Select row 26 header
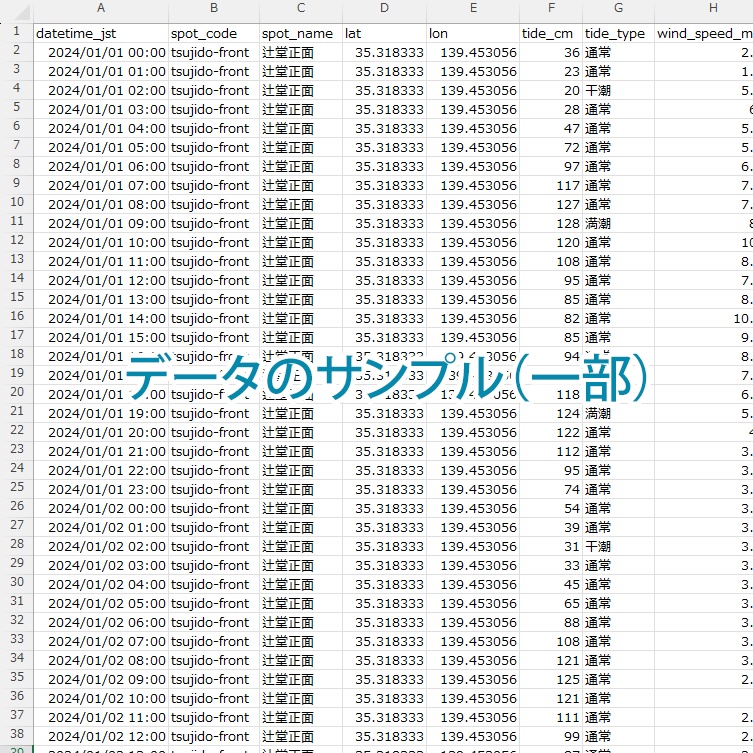The height and width of the screenshot is (753, 753). click(x=17, y=507)
